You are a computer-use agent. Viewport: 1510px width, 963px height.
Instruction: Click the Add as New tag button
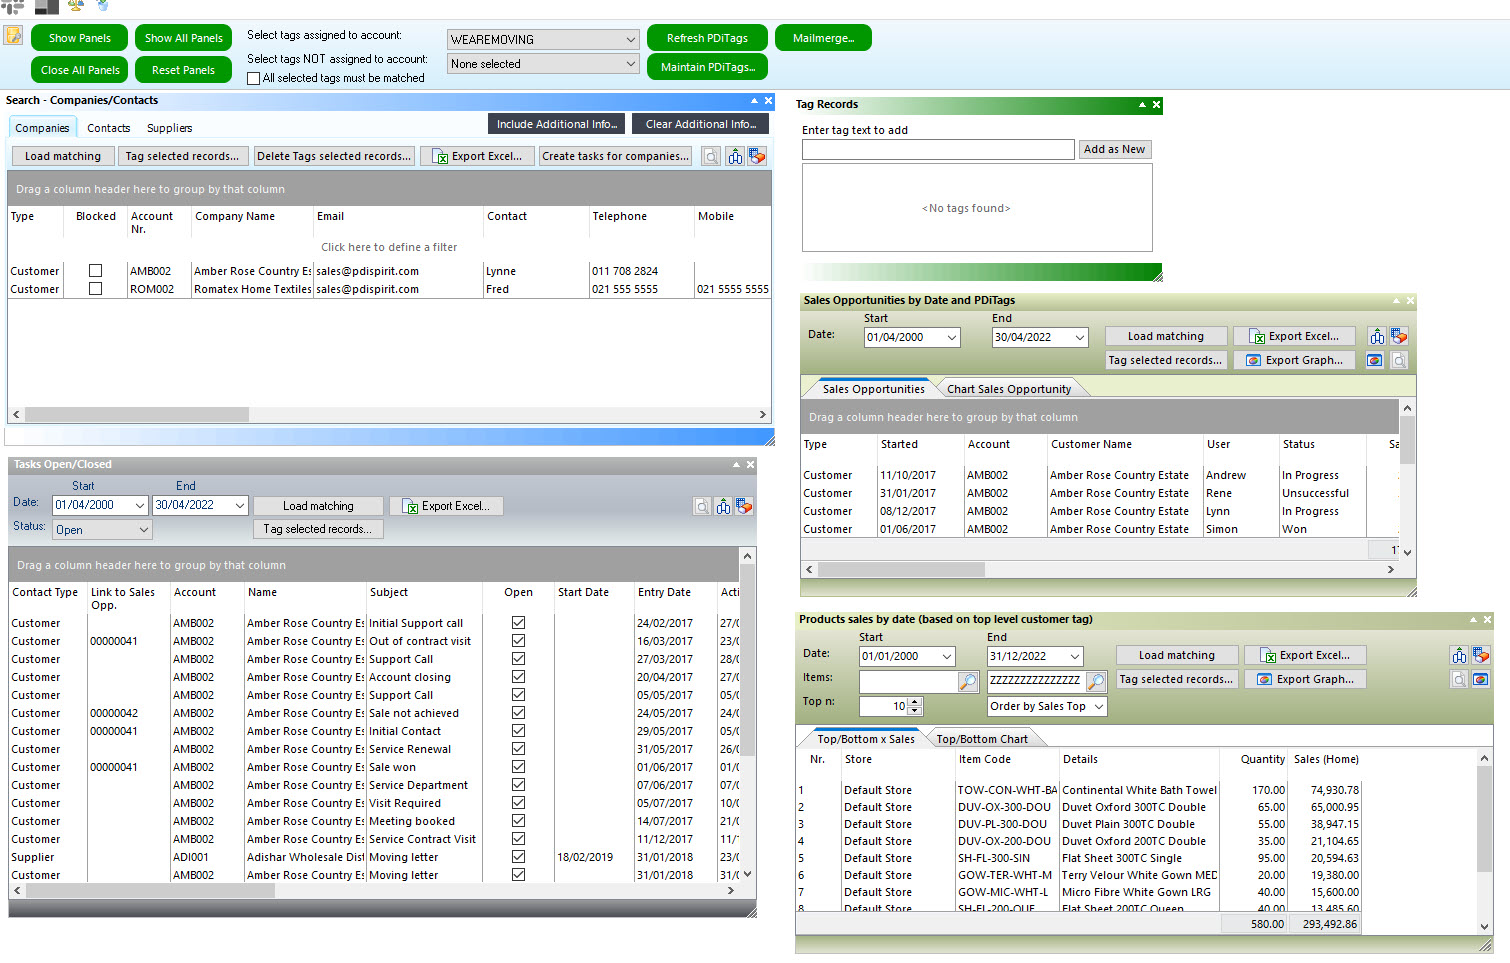click(x=1114, y=150)
